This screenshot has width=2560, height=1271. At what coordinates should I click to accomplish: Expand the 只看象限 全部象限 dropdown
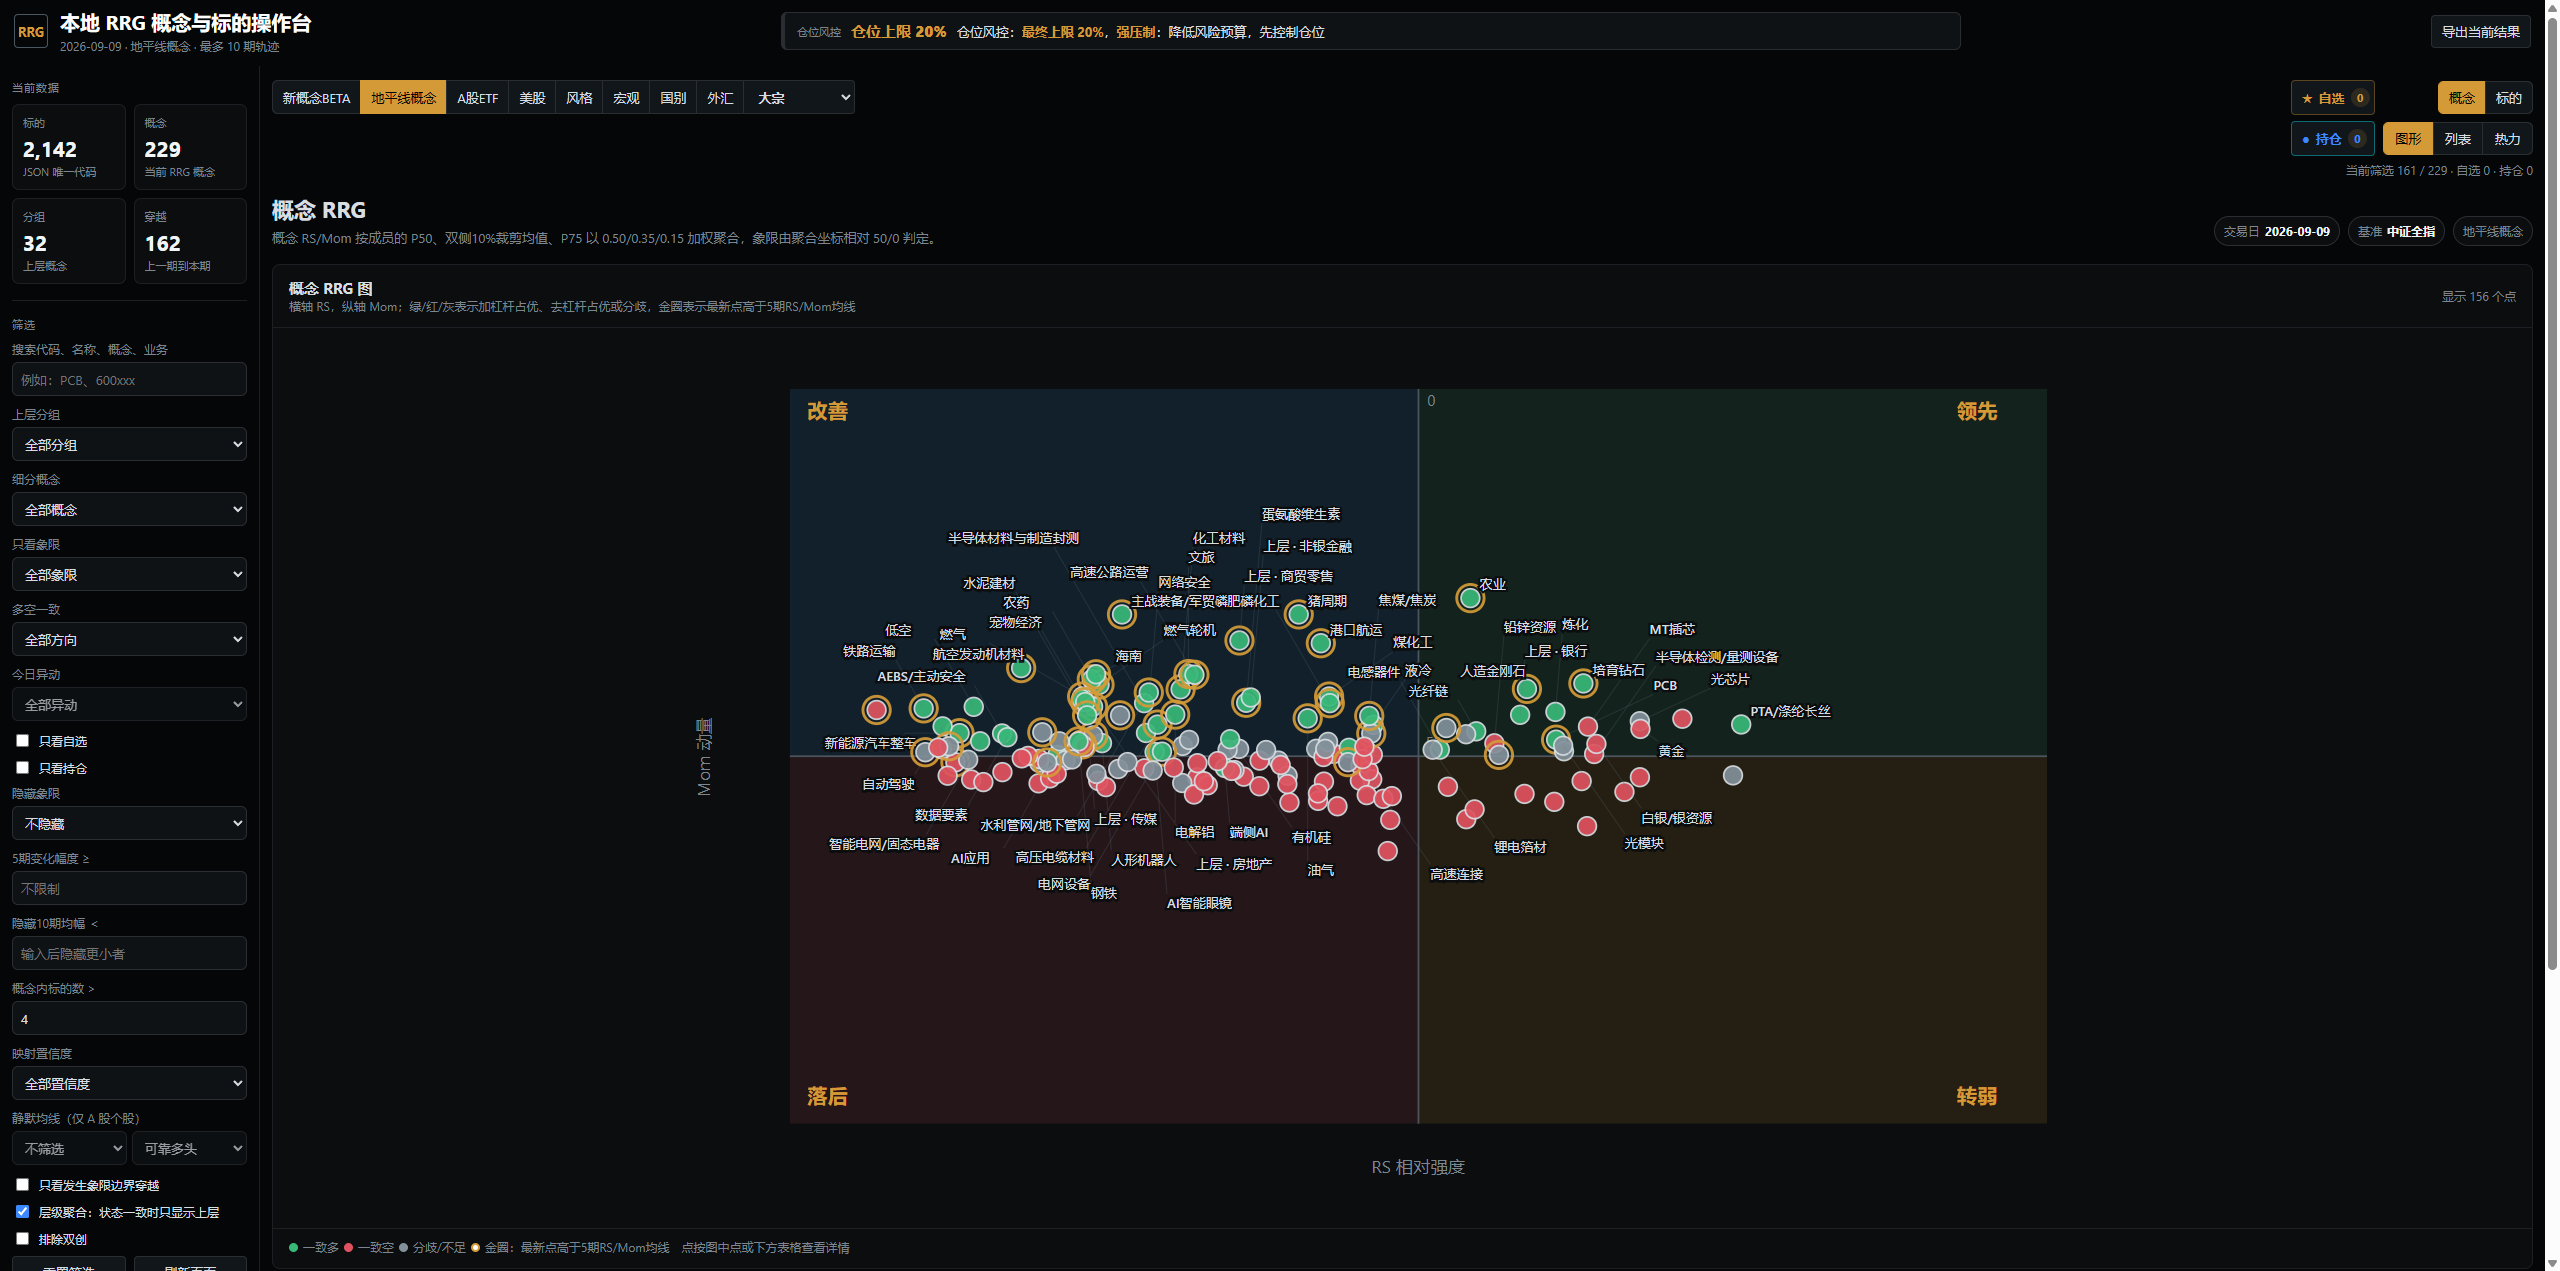[x=129, y=574]
